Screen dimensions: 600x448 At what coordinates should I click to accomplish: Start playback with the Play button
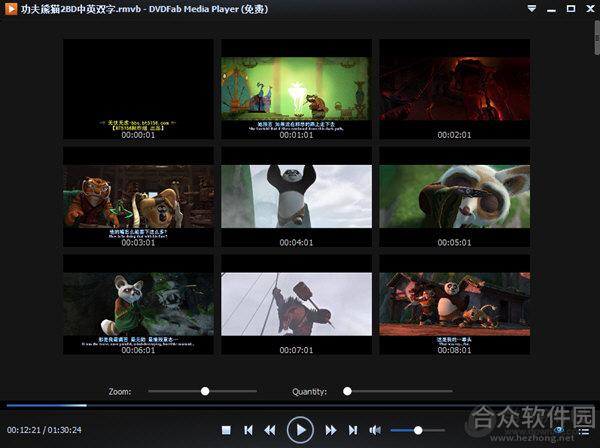point(300,430)
